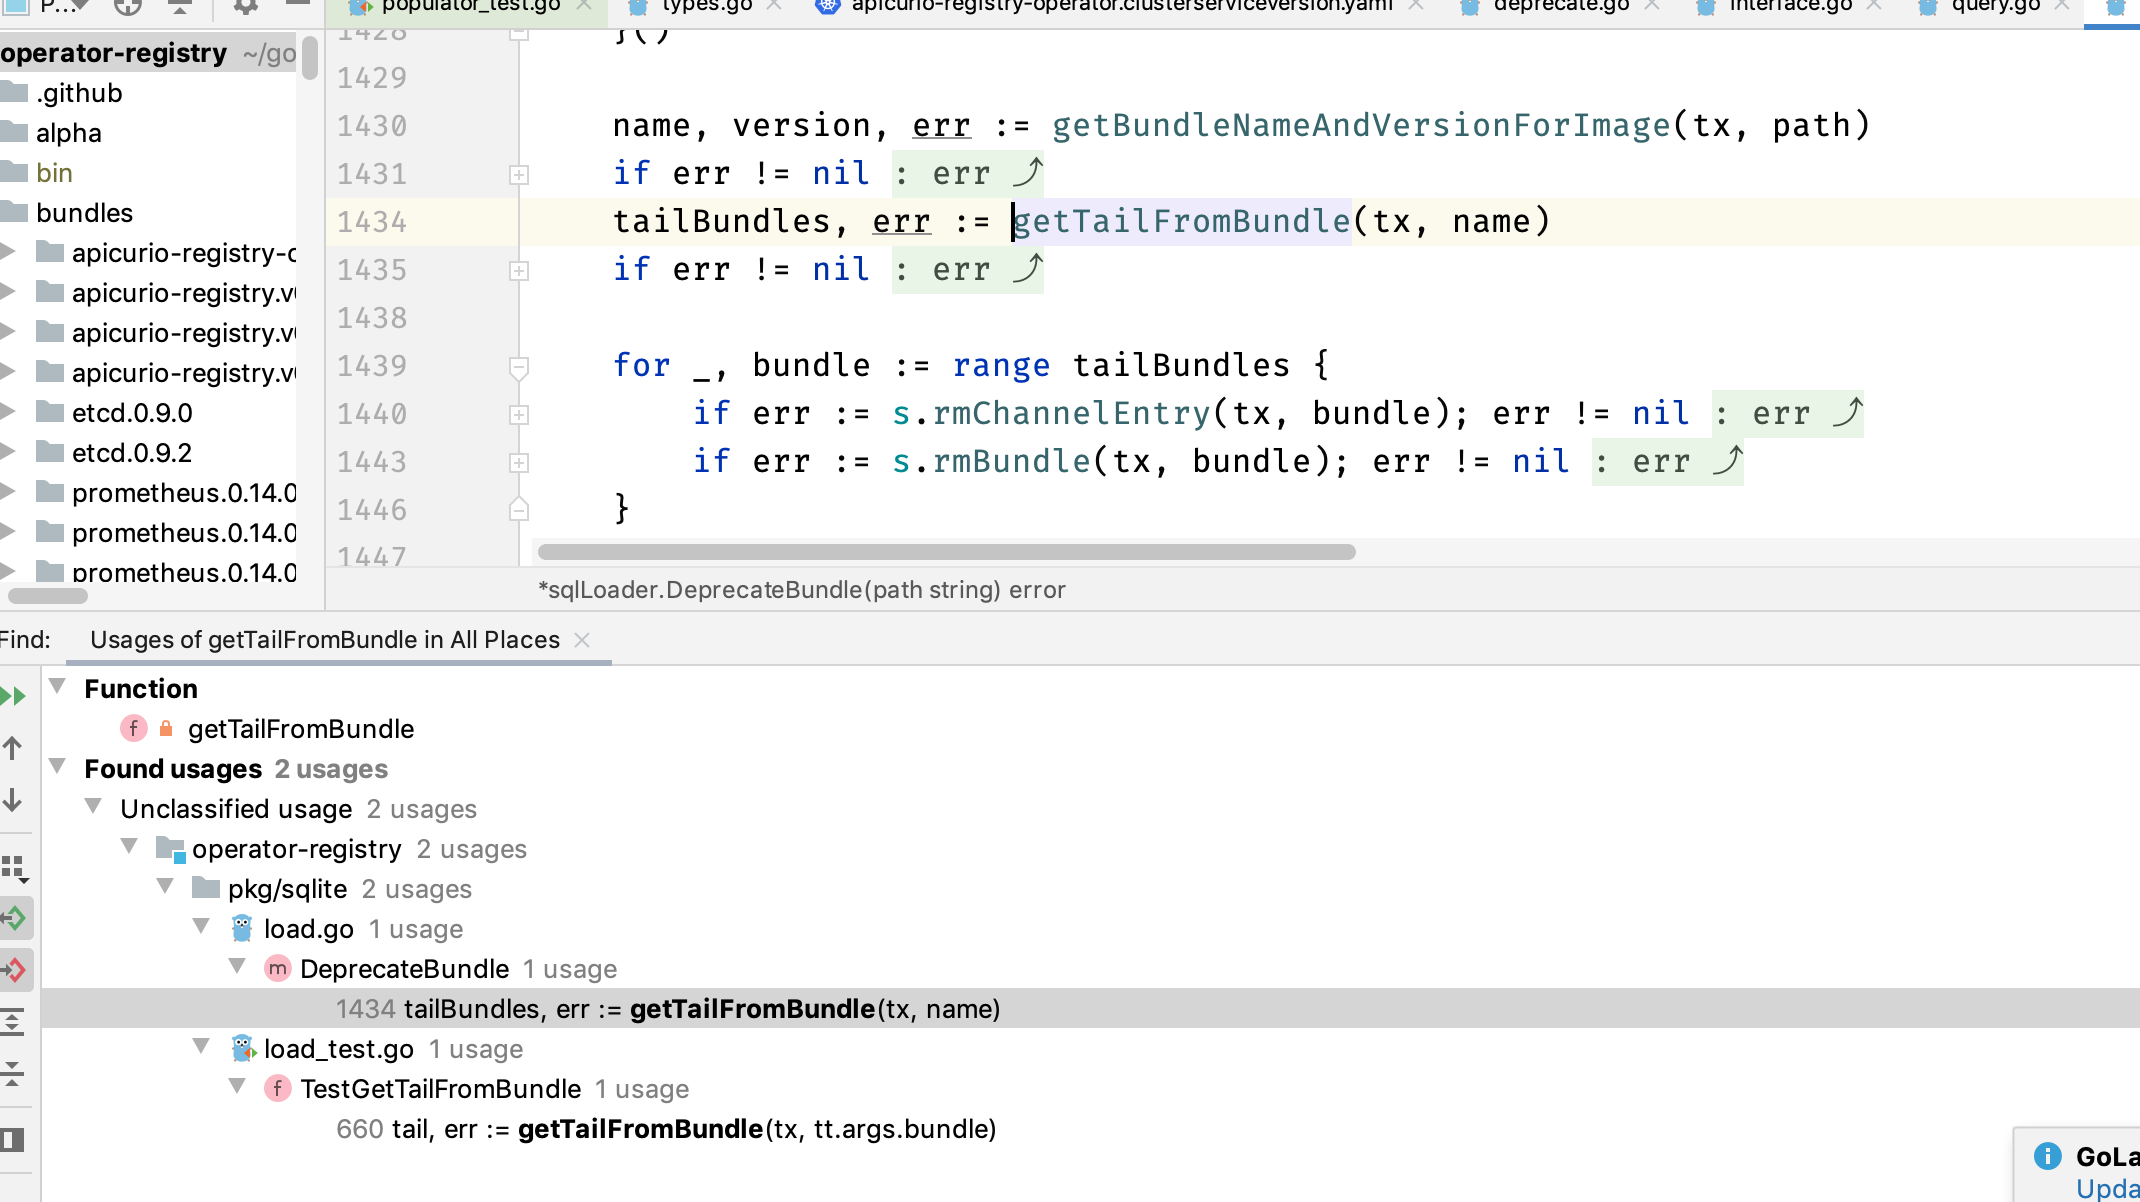Collapse the Found usages tree node
2140x1202 pixels.
58,767
